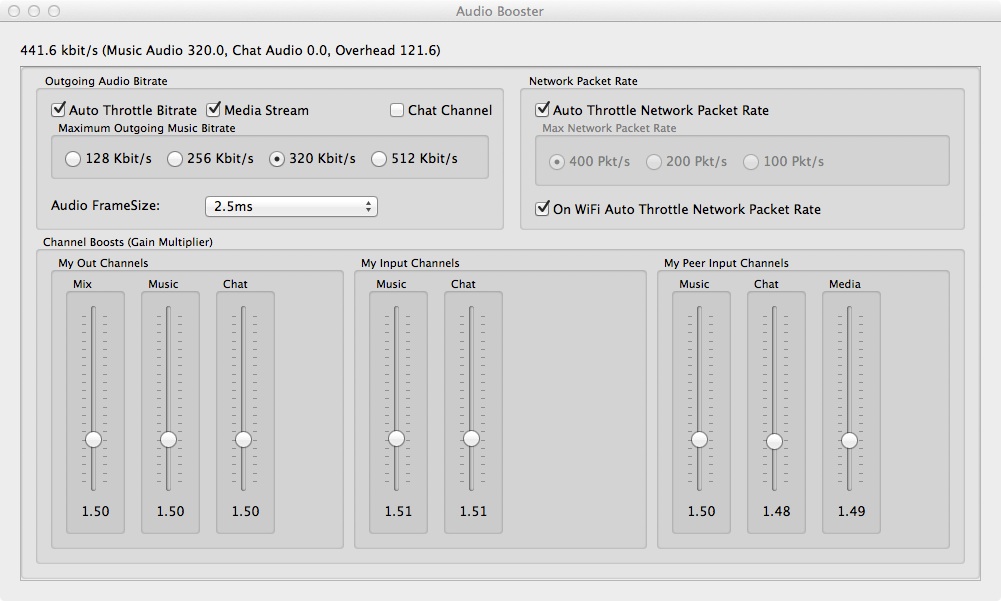
Task: Select the 512 Kbit/s maximum bitrate
Action: coord(379,159)
